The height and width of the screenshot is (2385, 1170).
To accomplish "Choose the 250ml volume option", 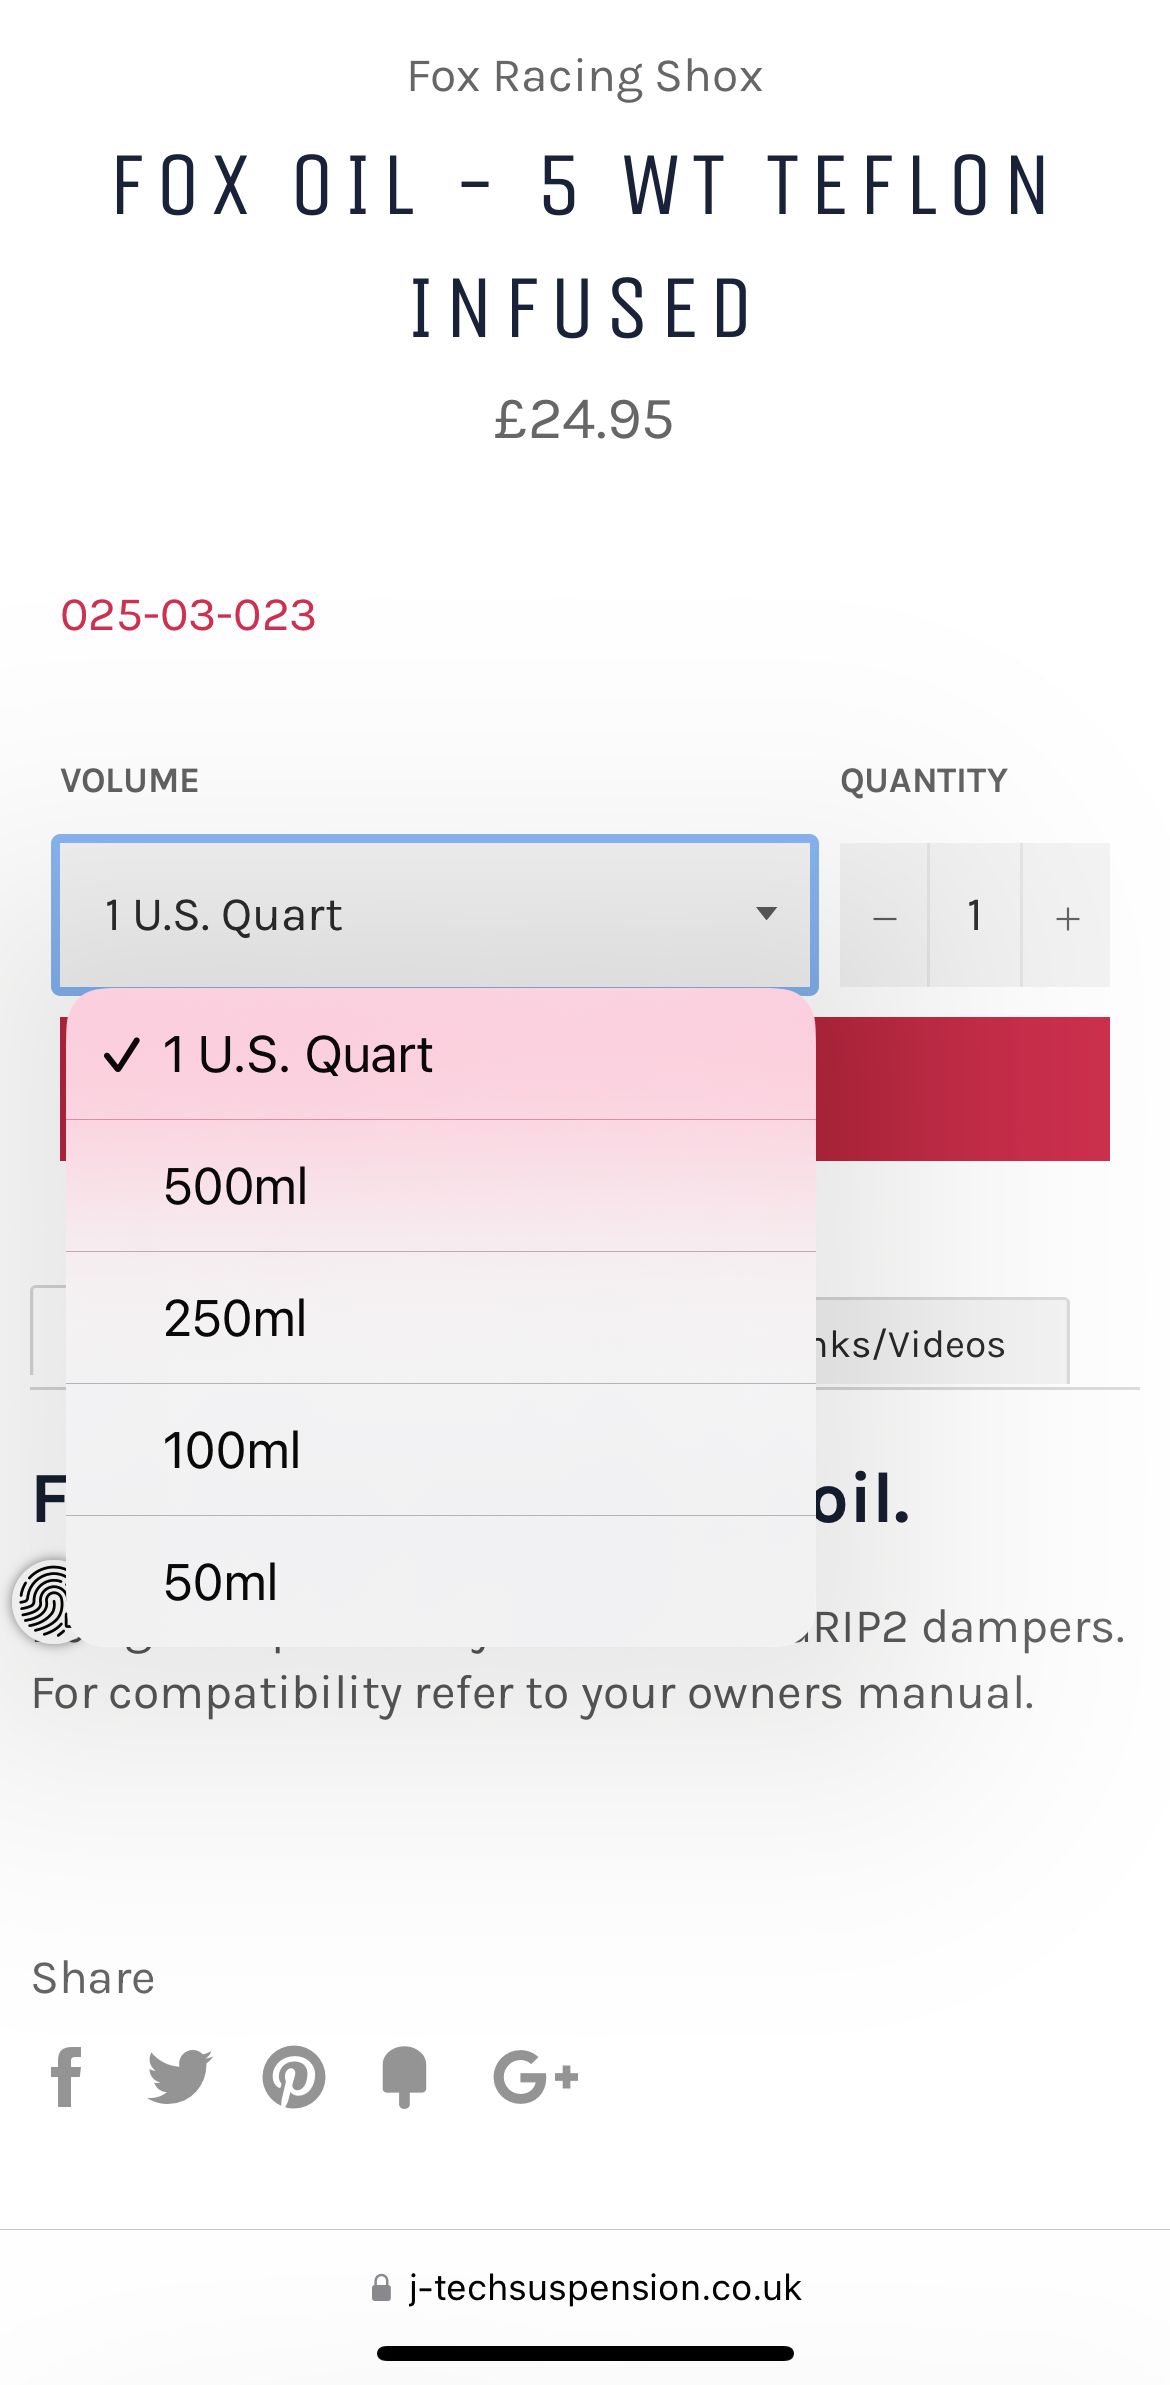I will (441, 1318).
